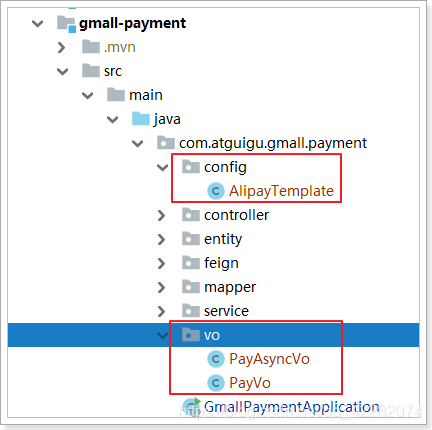
Task: Expand the .mvn folder arrow
Action: coord(61,48)
